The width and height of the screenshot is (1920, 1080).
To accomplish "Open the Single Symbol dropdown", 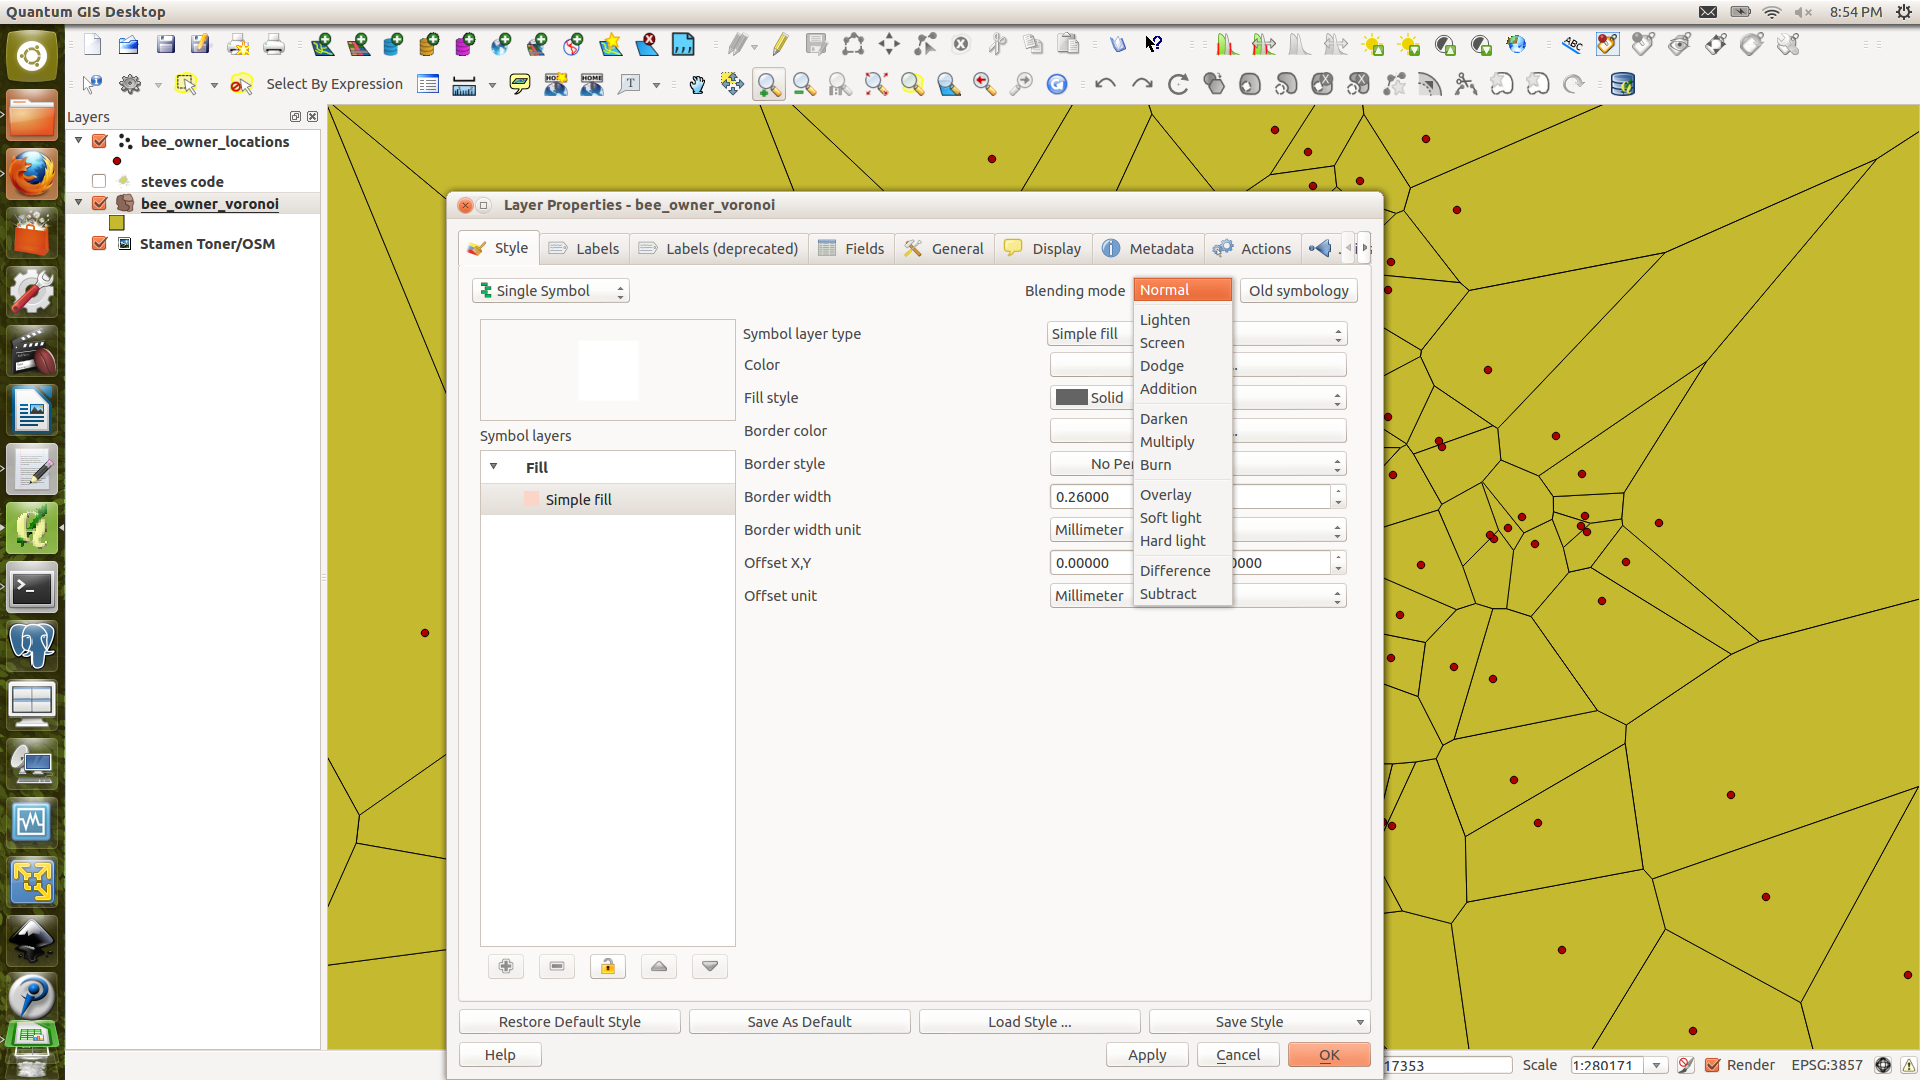I will (550, 290).
